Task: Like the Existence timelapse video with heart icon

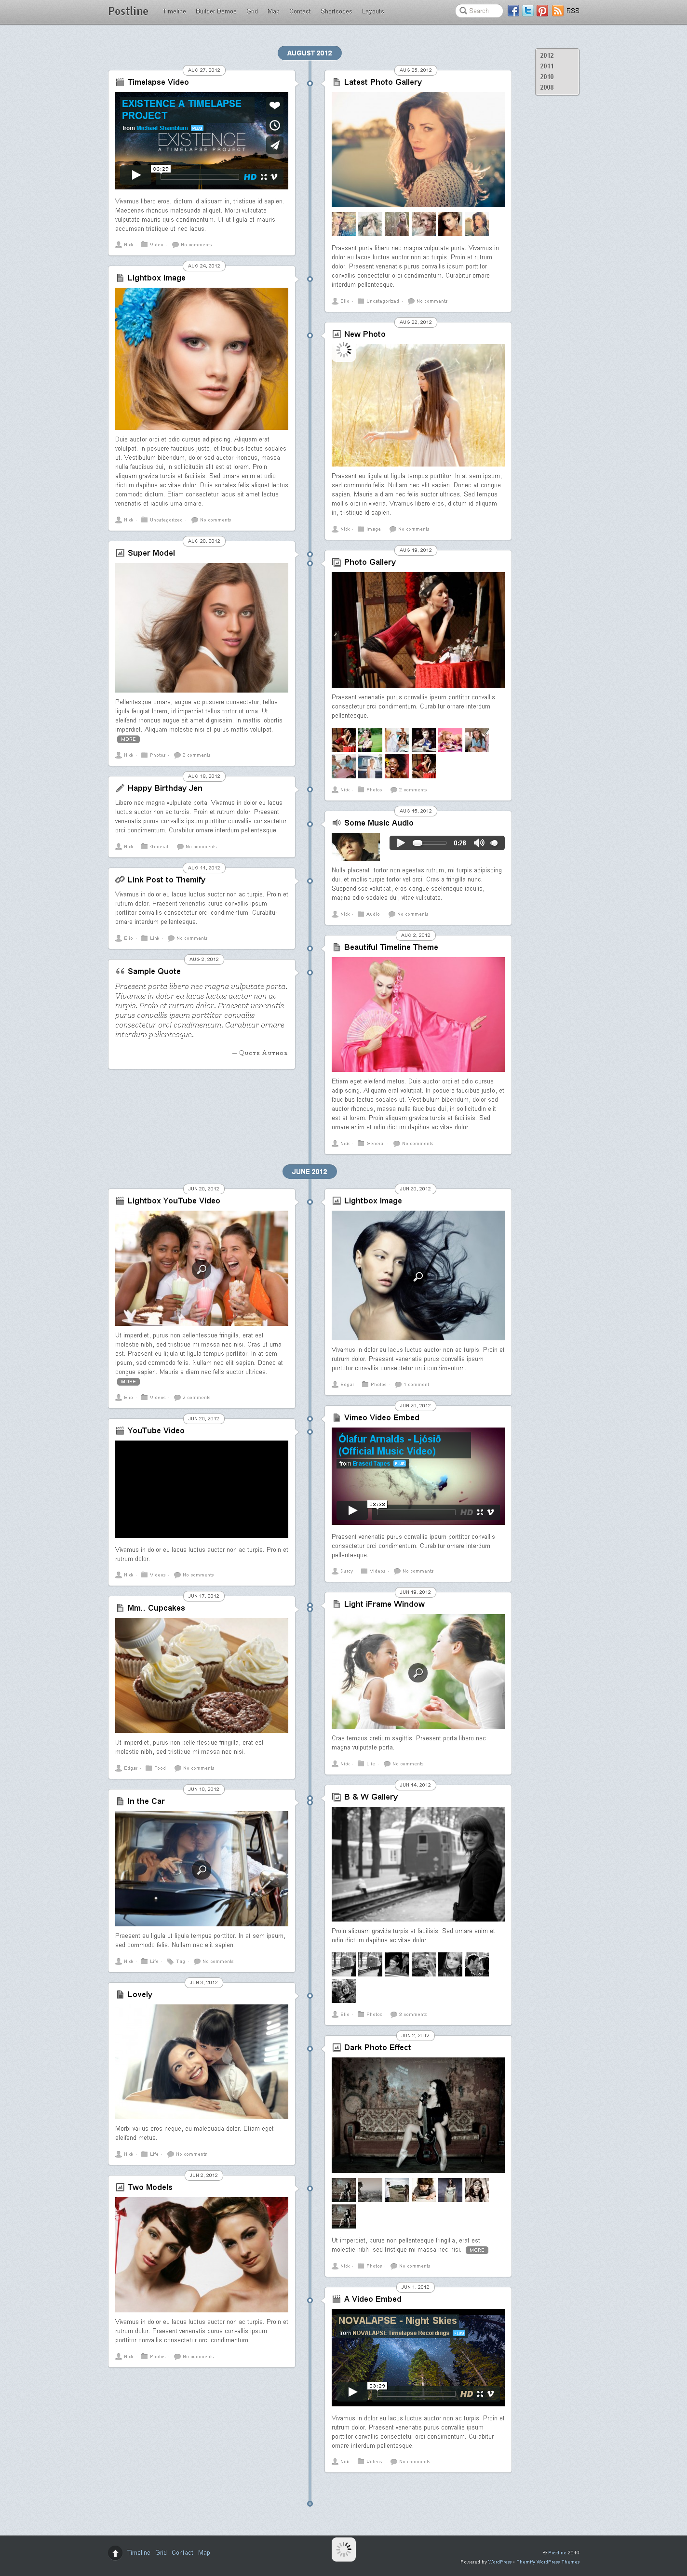Action: [274, 105]
